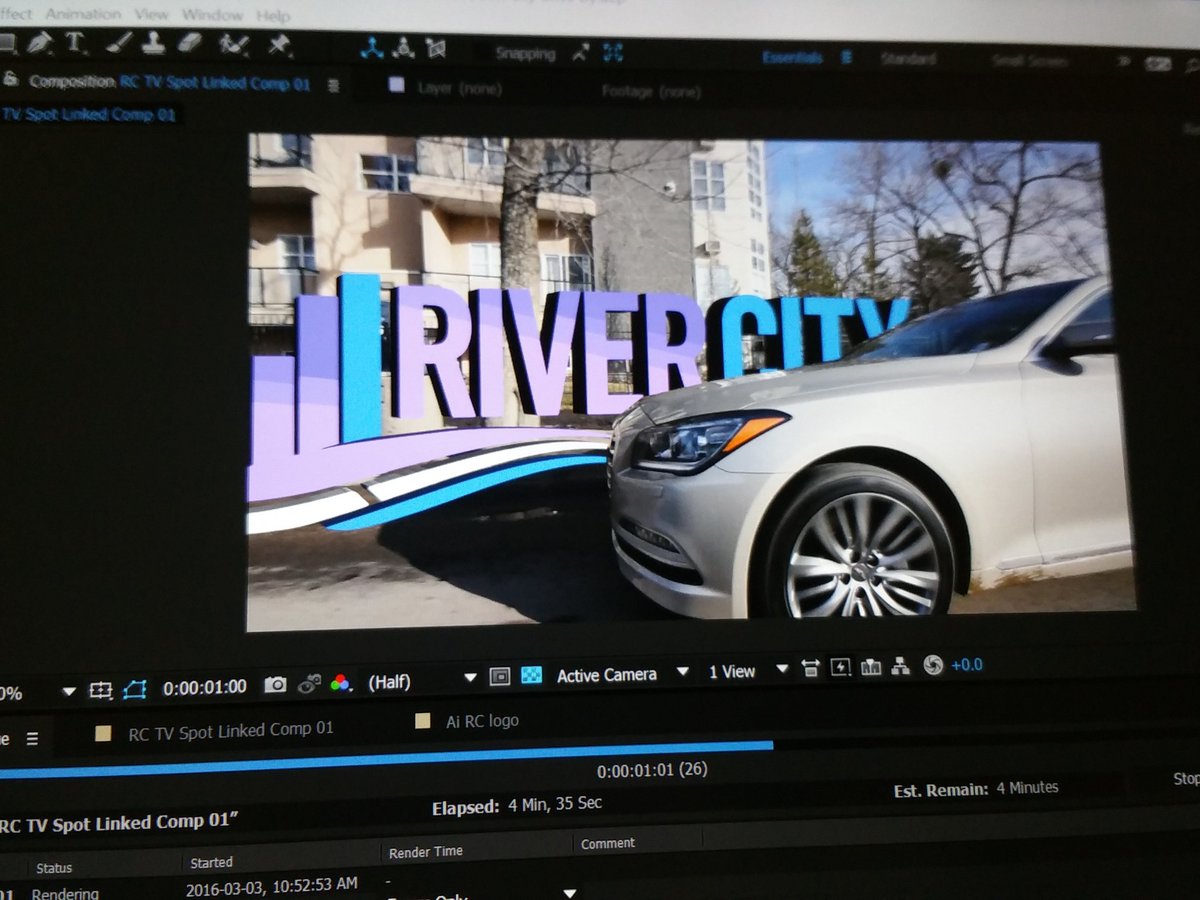
Task: Open the Comp Flowchart icon
Action: coord(901,666)
